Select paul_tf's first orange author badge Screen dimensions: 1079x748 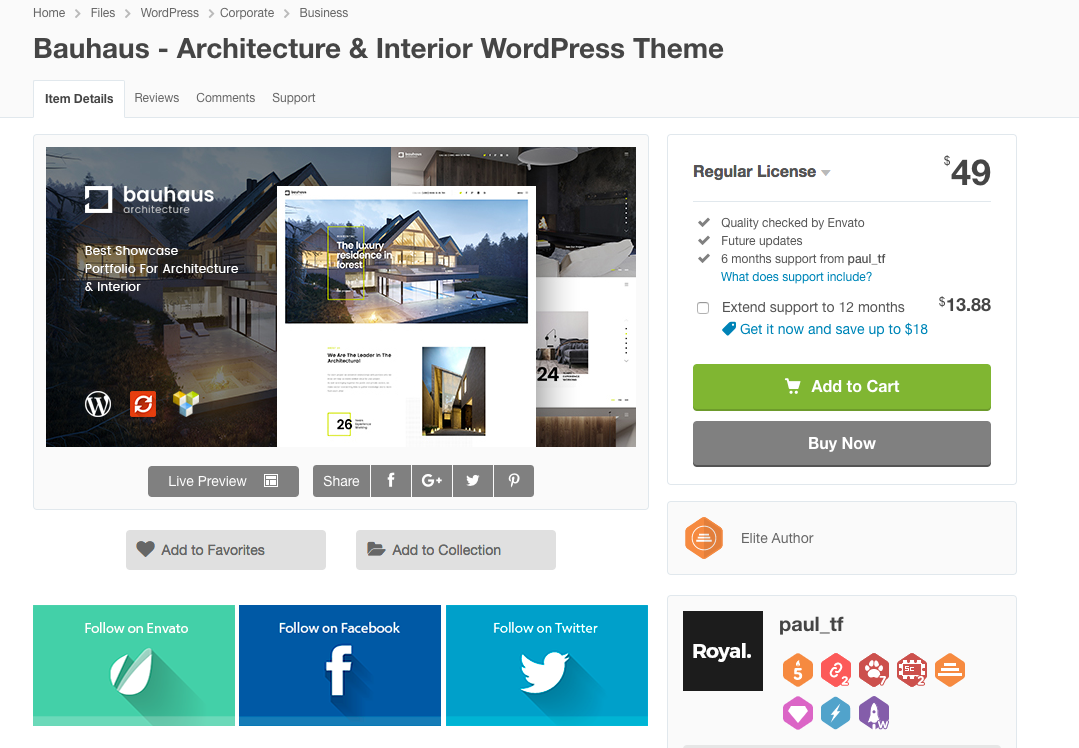pos(797,670)
